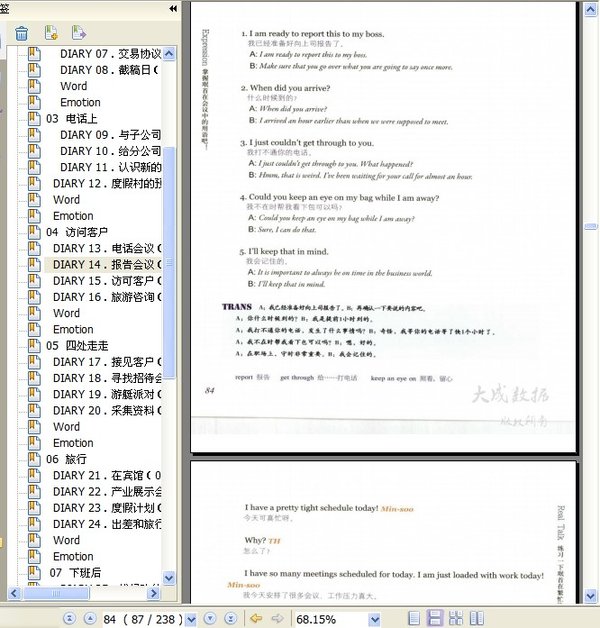Jump to the last page
The height and width of the screenshot is (628, 600).
click(231, 618)
